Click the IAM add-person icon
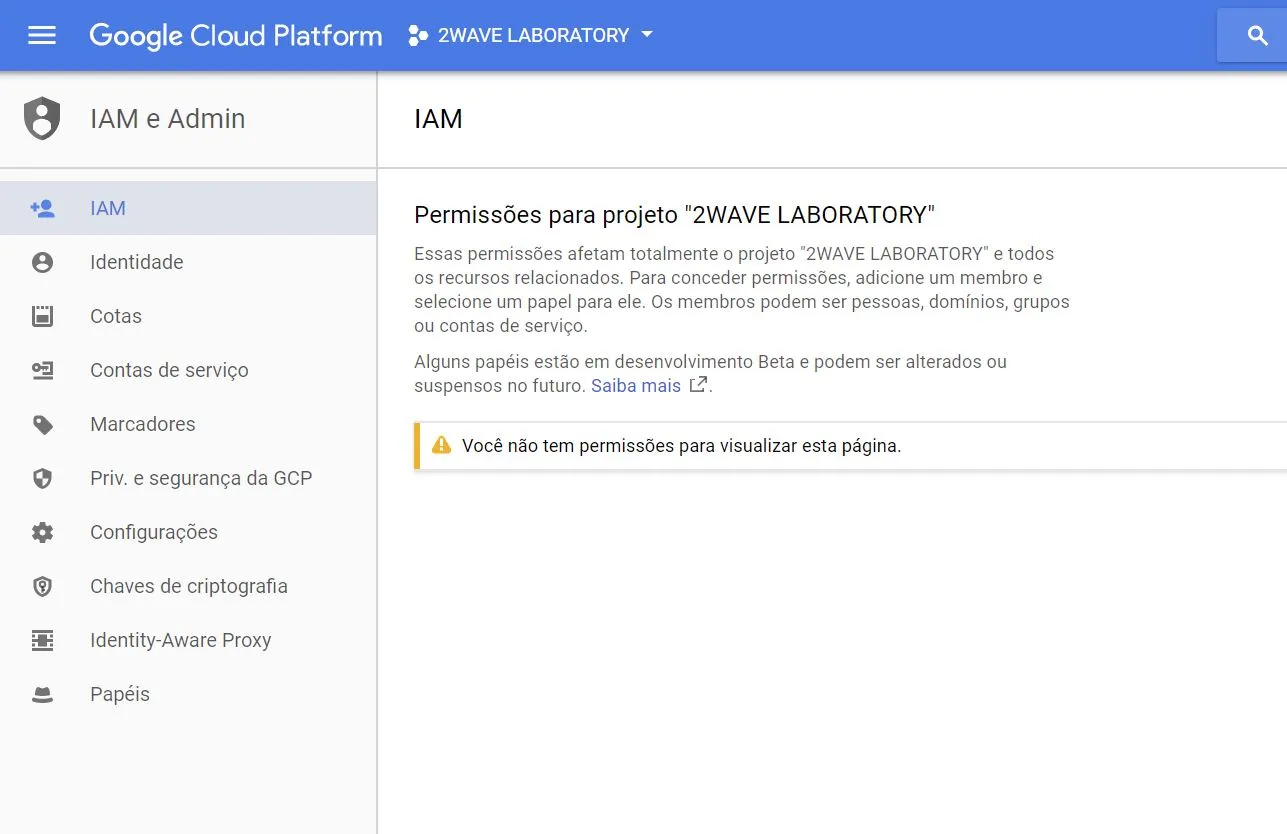Viewport: 1287px width, 834px height. (x=42, y=208)
